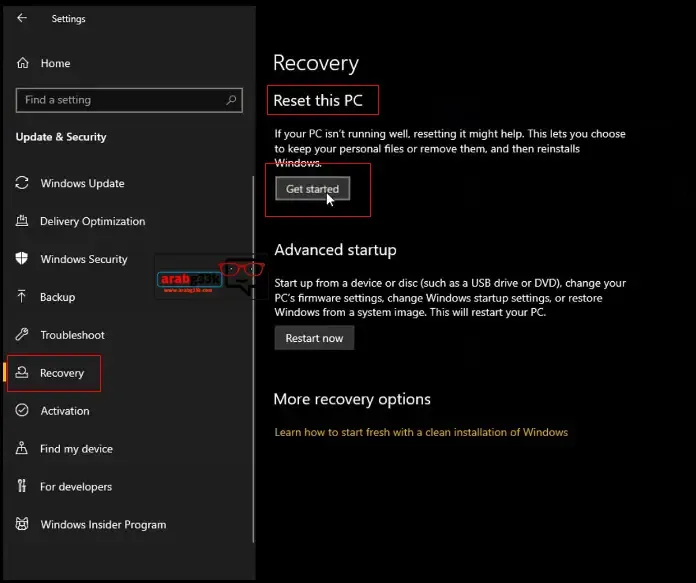Go back using the Settings arrow
696x583 pixels.
pyautogui.click(x=22, y=18)
